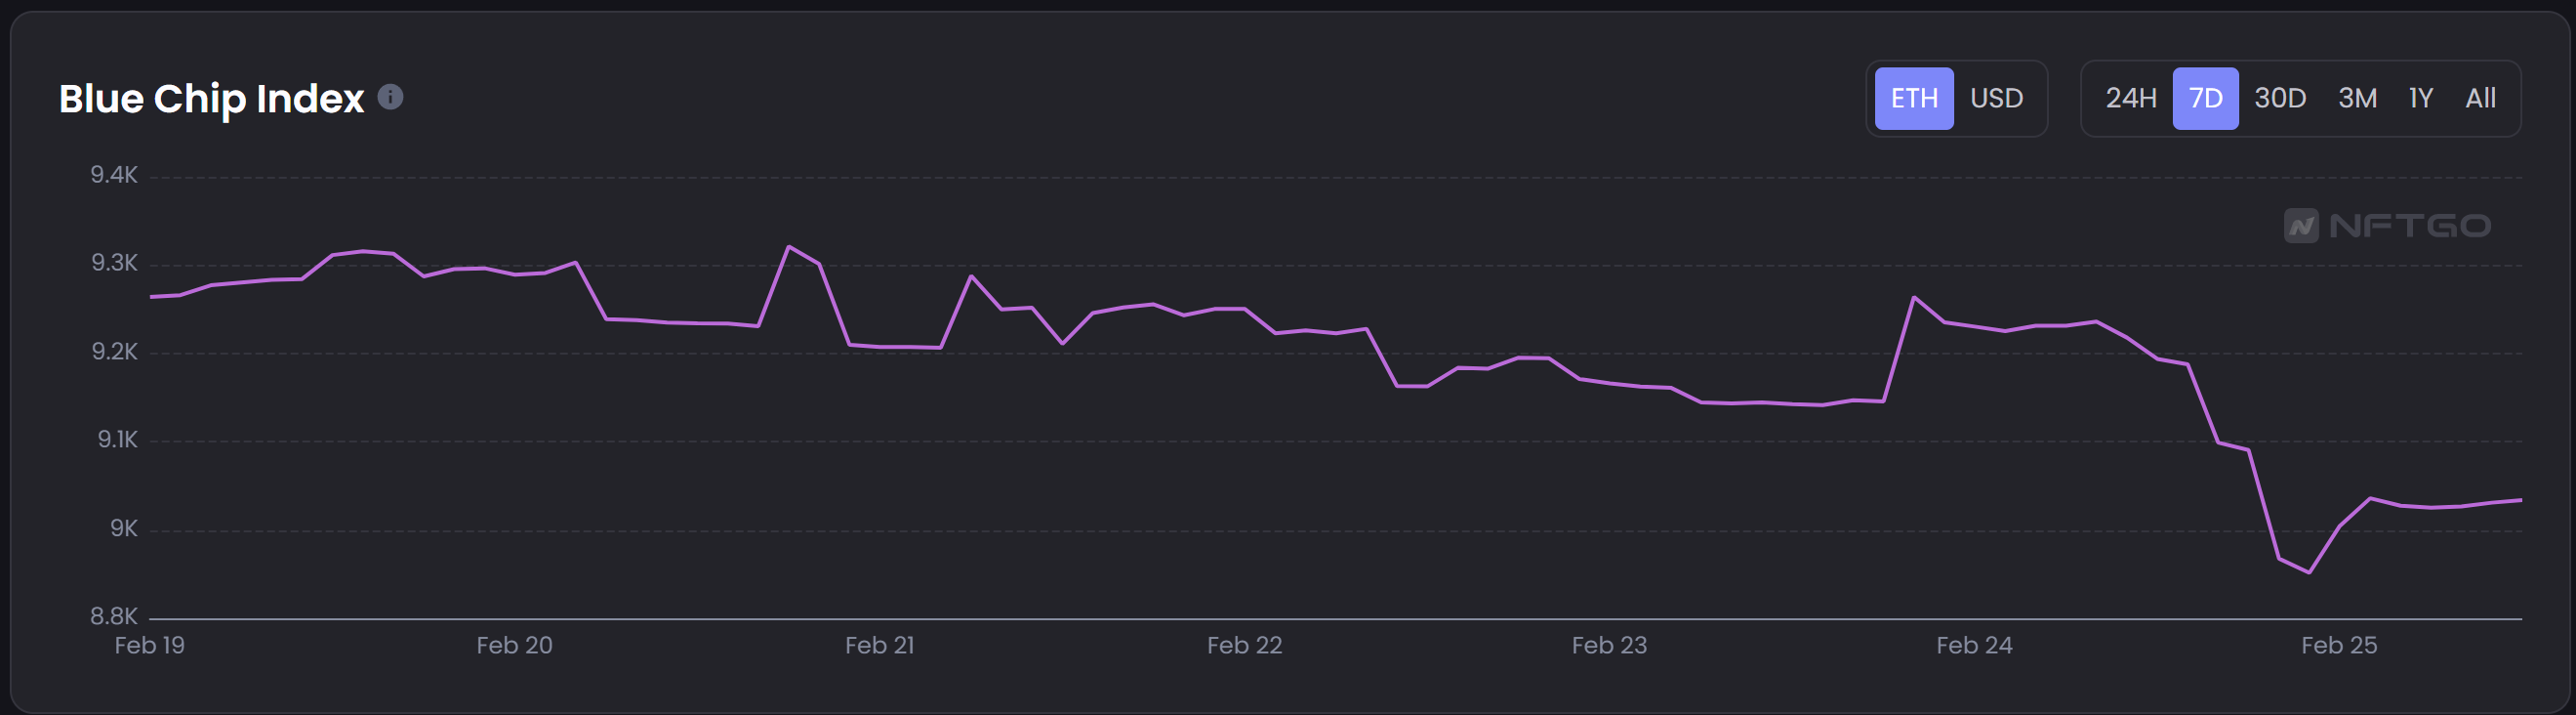
Task: Click the highest spike before Feb 21
Action: (x=789, y=246)
